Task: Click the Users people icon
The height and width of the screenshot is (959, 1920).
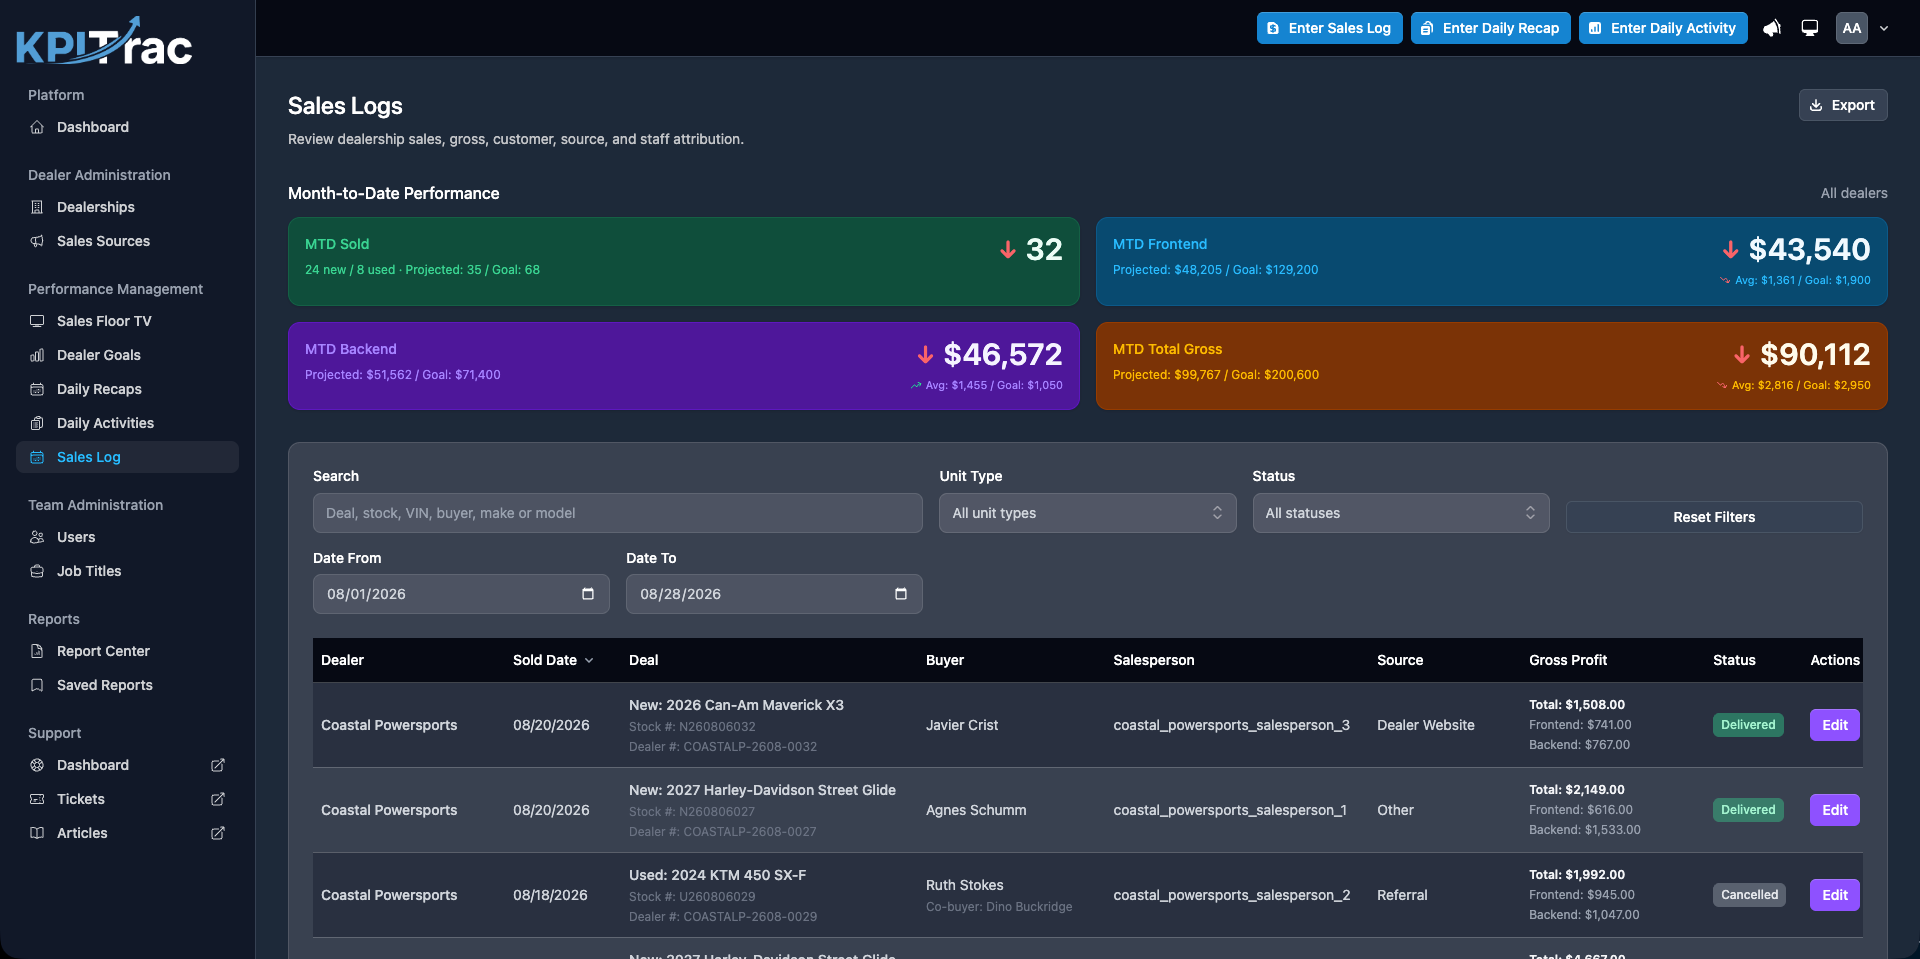Action: click(37, 537)
